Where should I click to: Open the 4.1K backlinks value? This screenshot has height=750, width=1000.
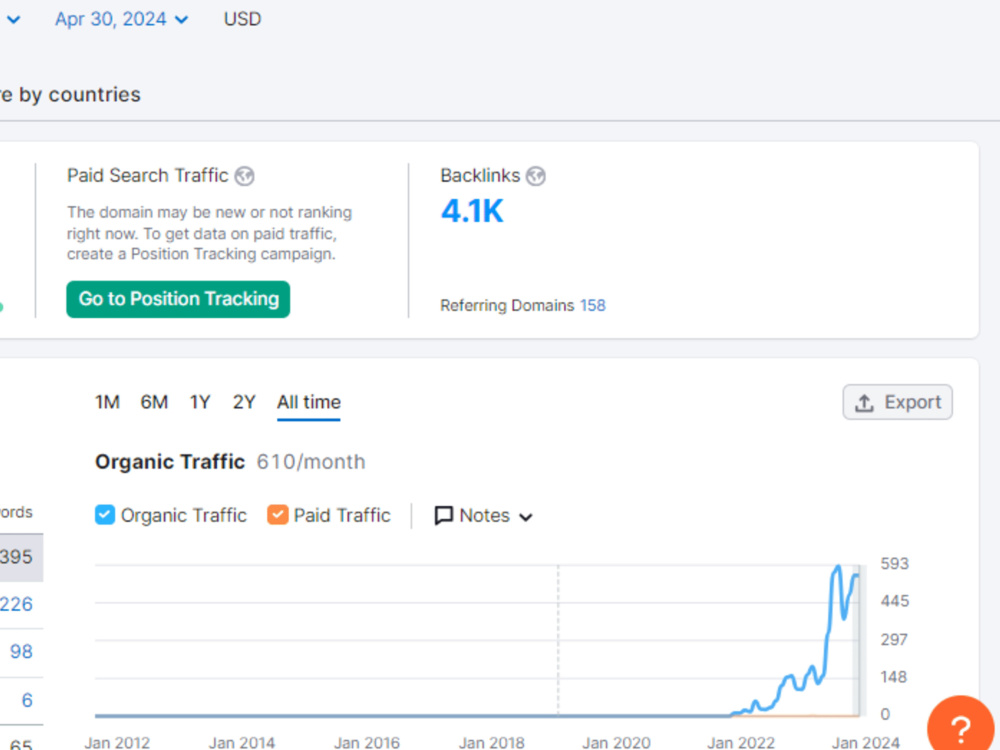point(472,211)
